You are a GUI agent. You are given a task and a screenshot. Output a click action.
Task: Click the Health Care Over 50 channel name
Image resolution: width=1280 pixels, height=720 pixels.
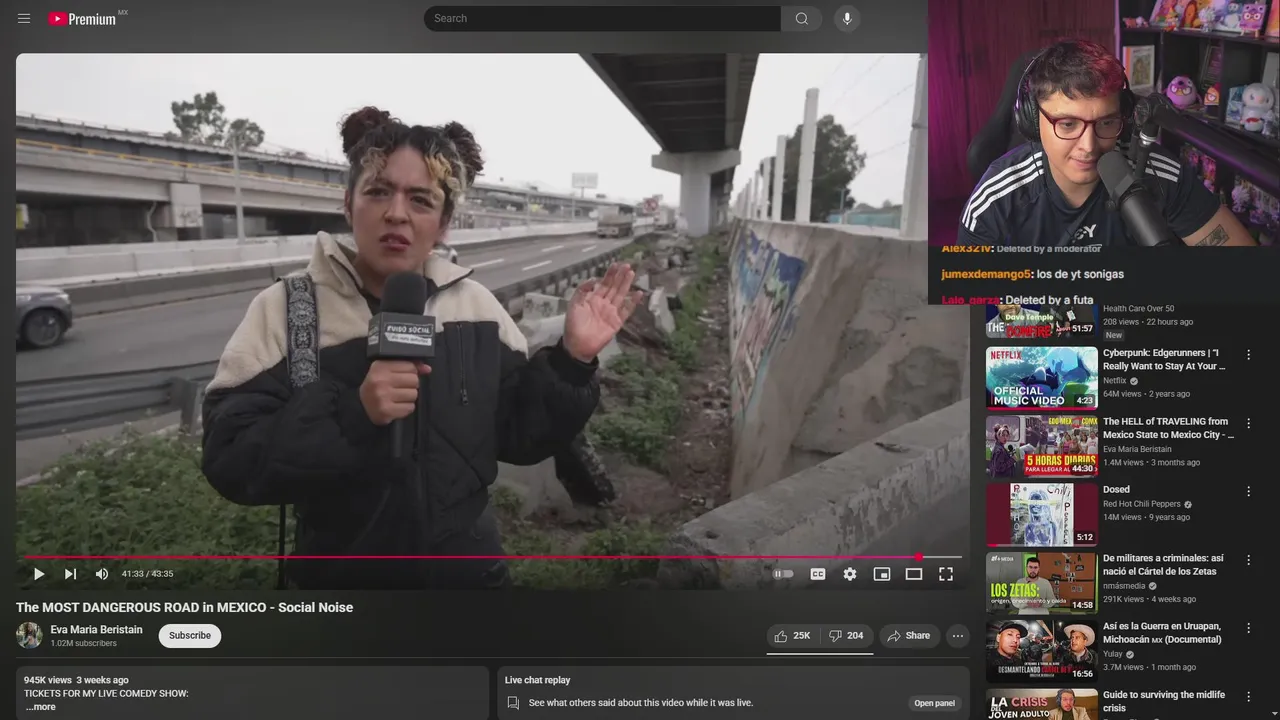(x=1138, y=309)
